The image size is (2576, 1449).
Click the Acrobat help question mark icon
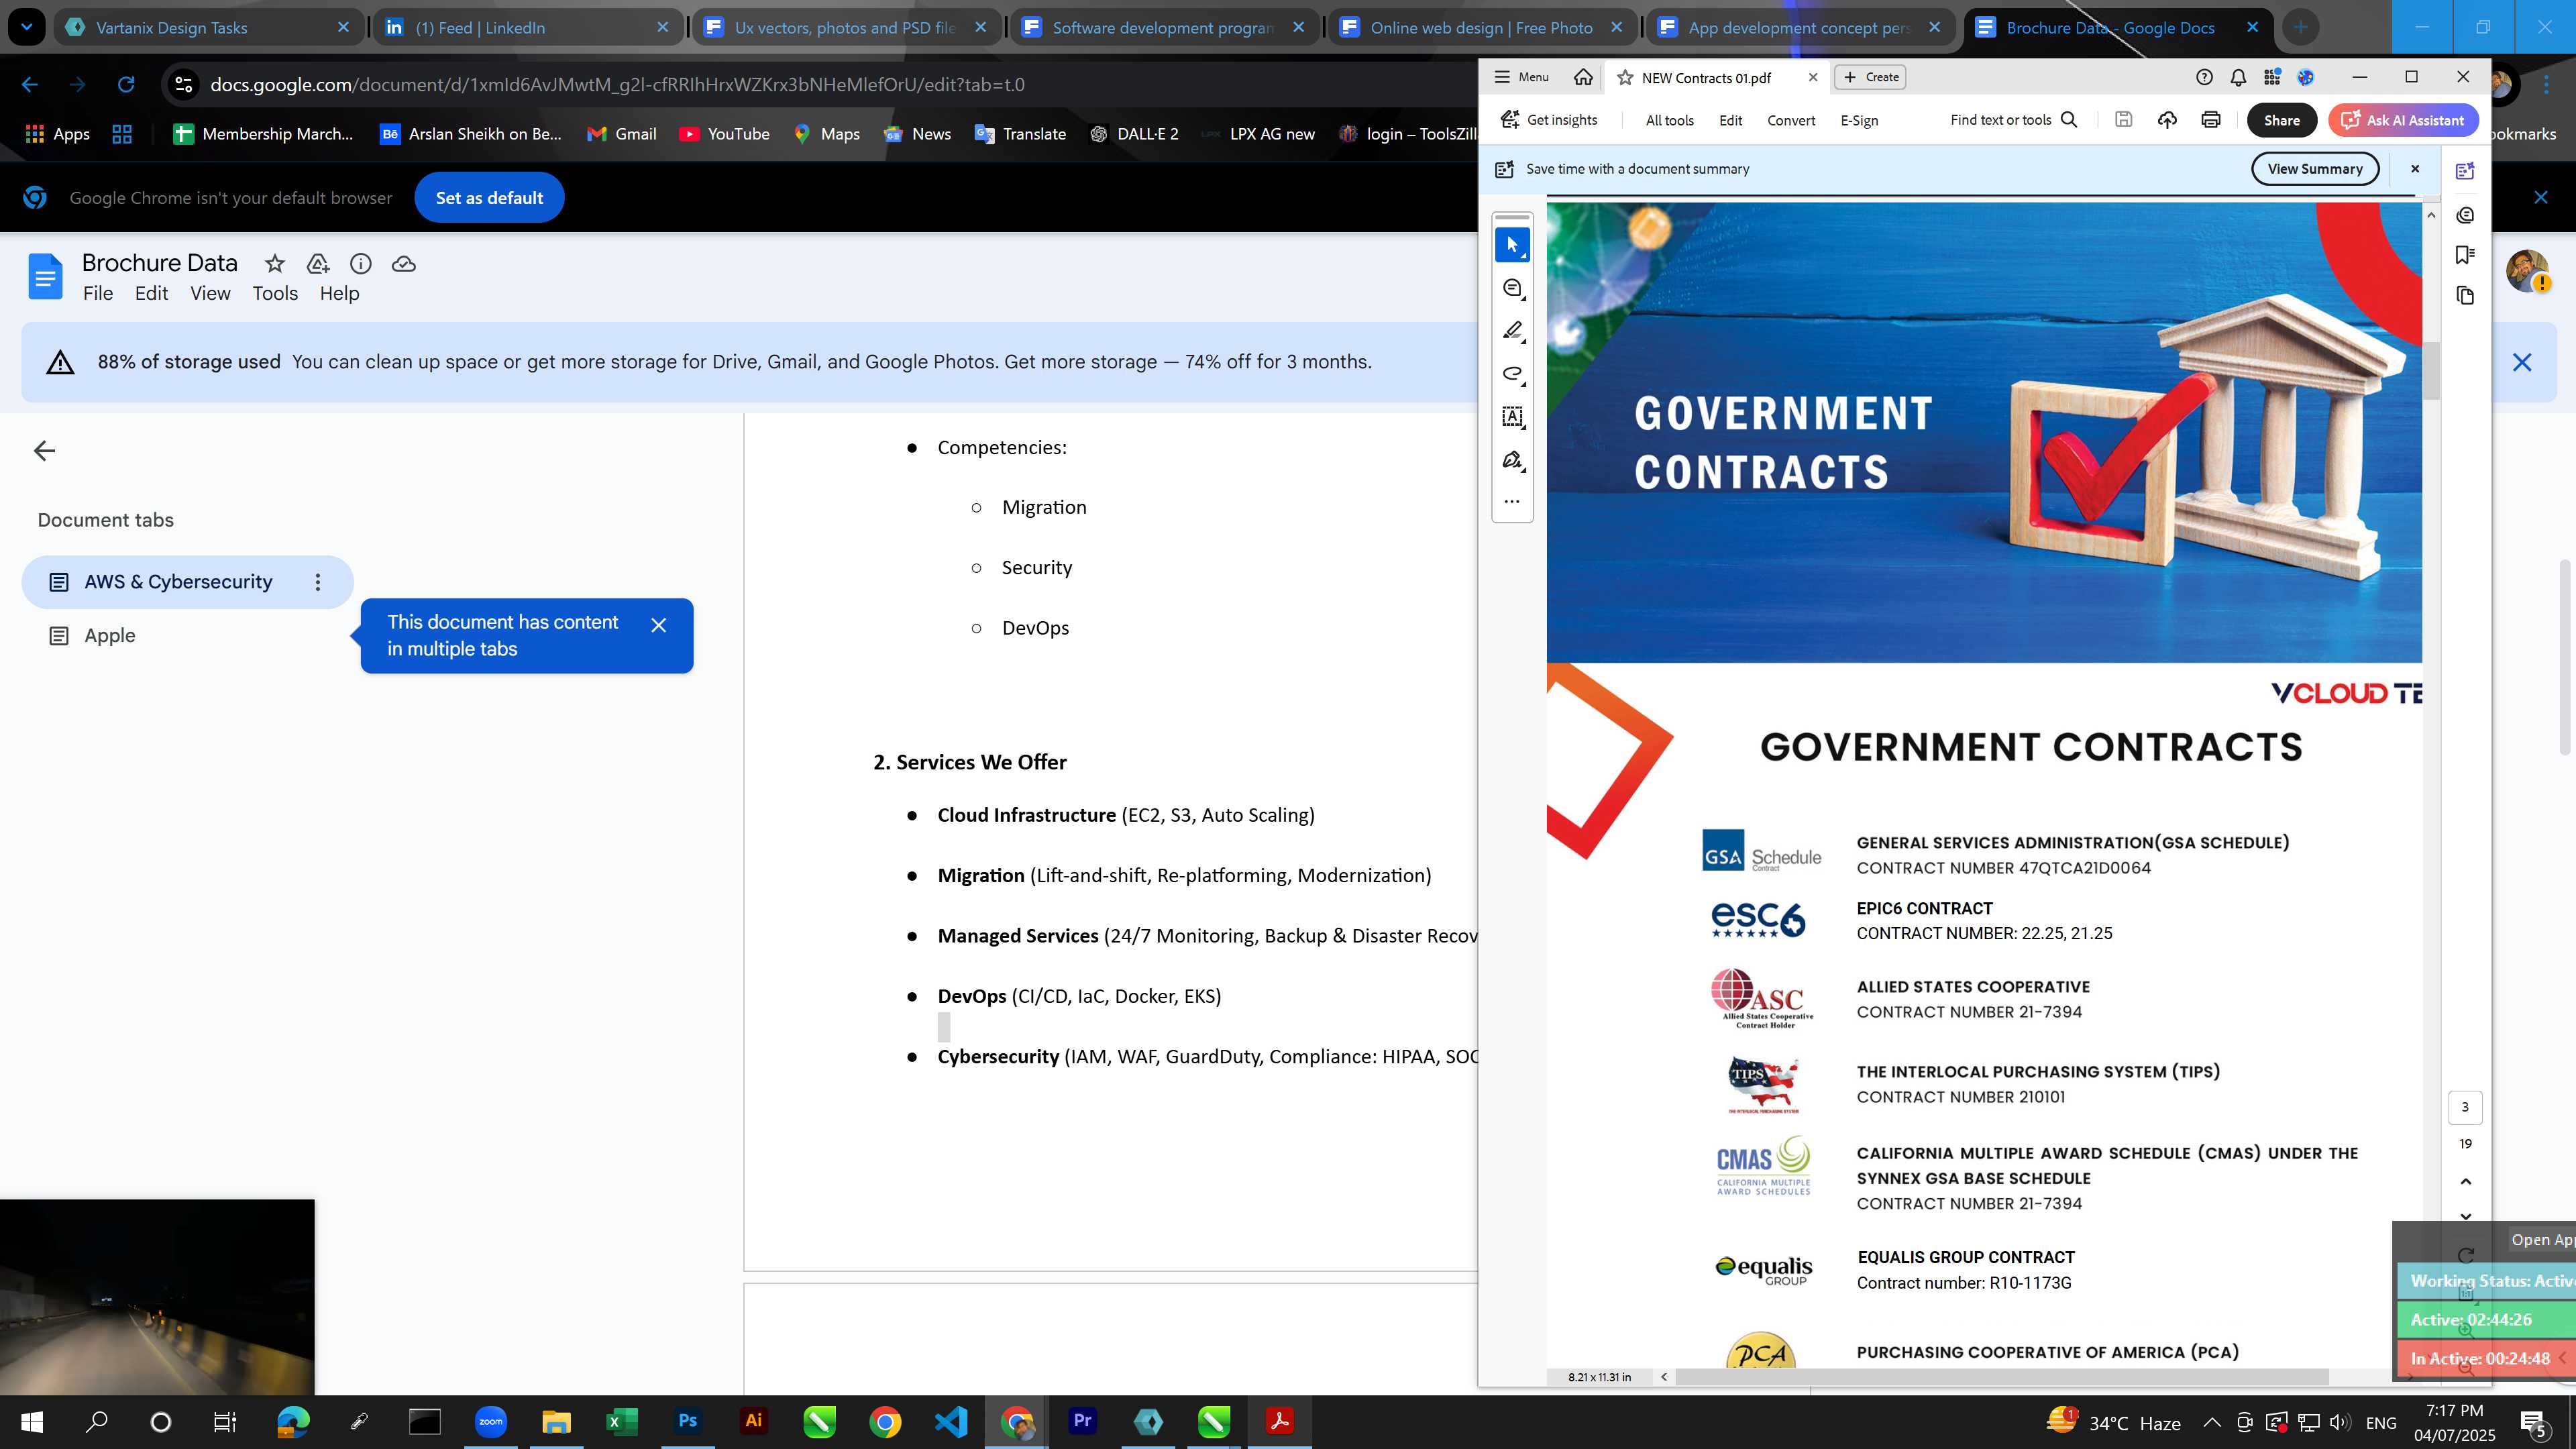(x=2204, y=77)
